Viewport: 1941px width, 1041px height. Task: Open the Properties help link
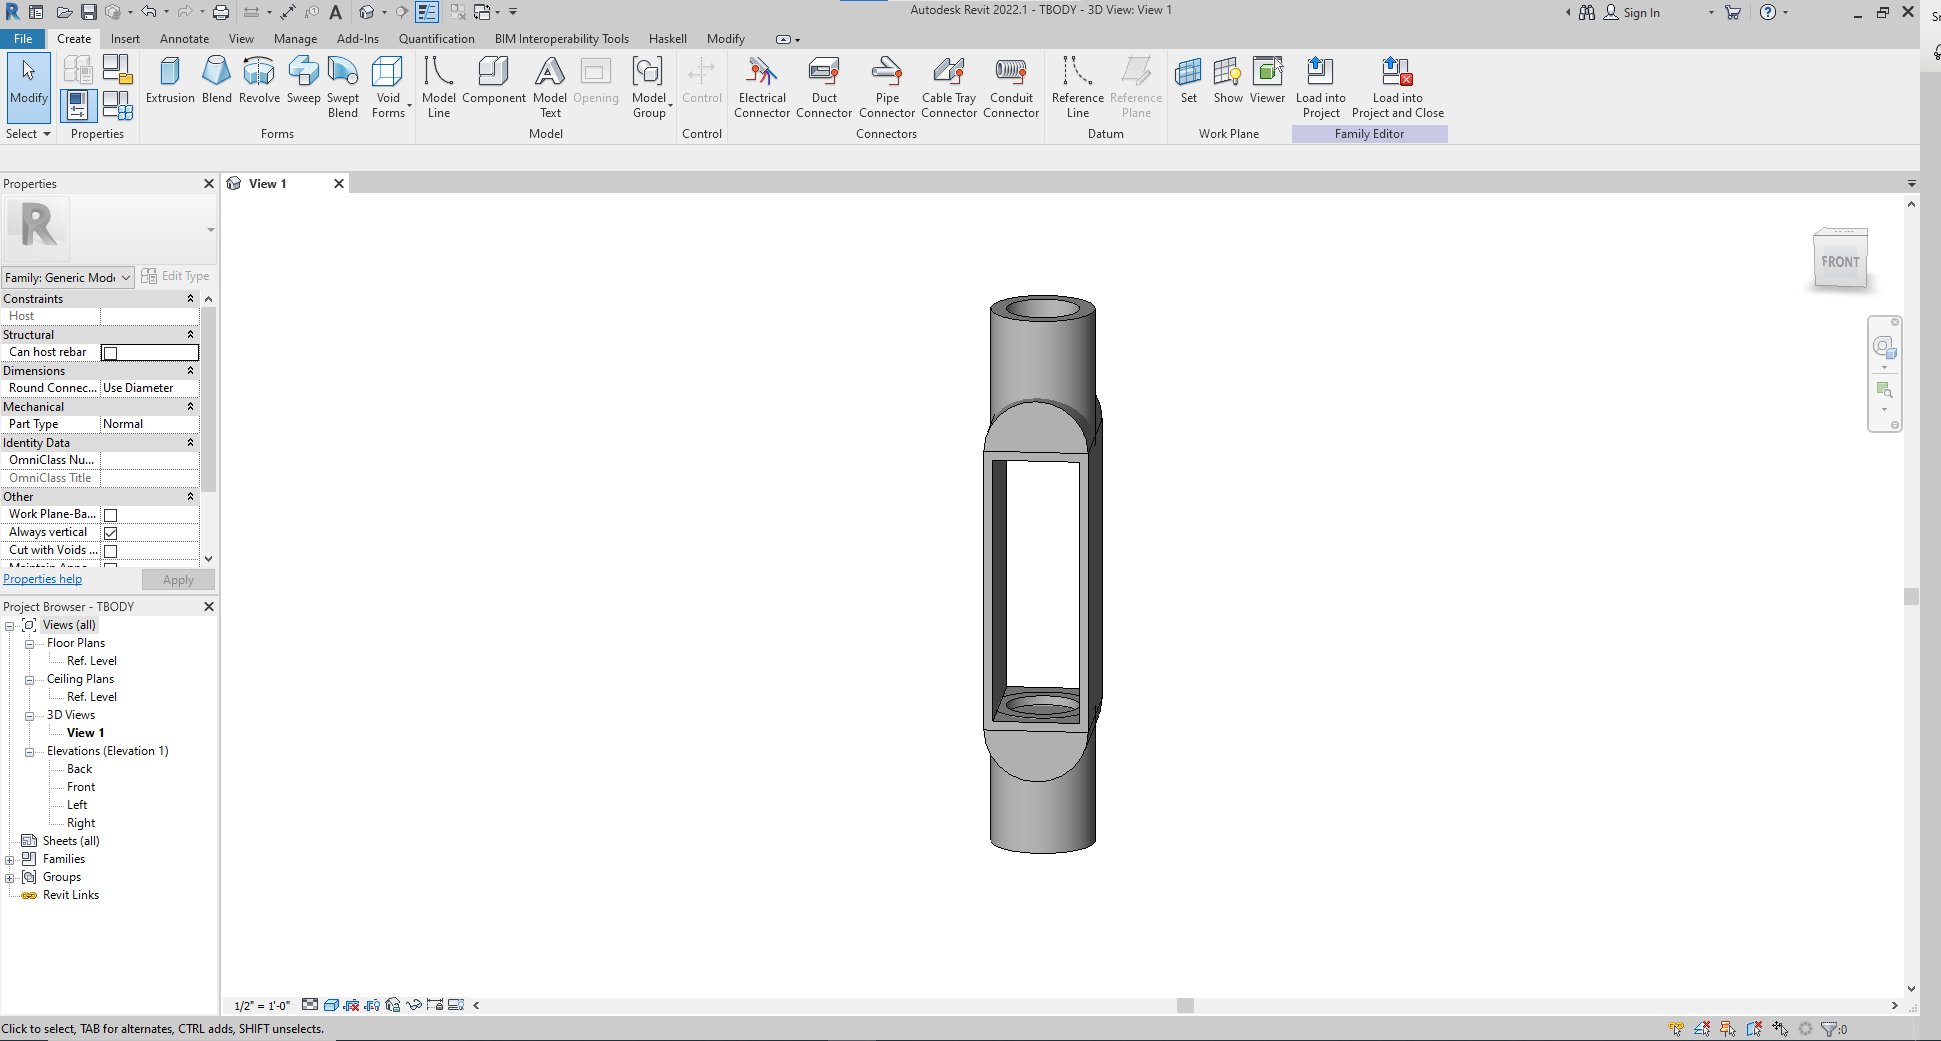coord(42,578)
